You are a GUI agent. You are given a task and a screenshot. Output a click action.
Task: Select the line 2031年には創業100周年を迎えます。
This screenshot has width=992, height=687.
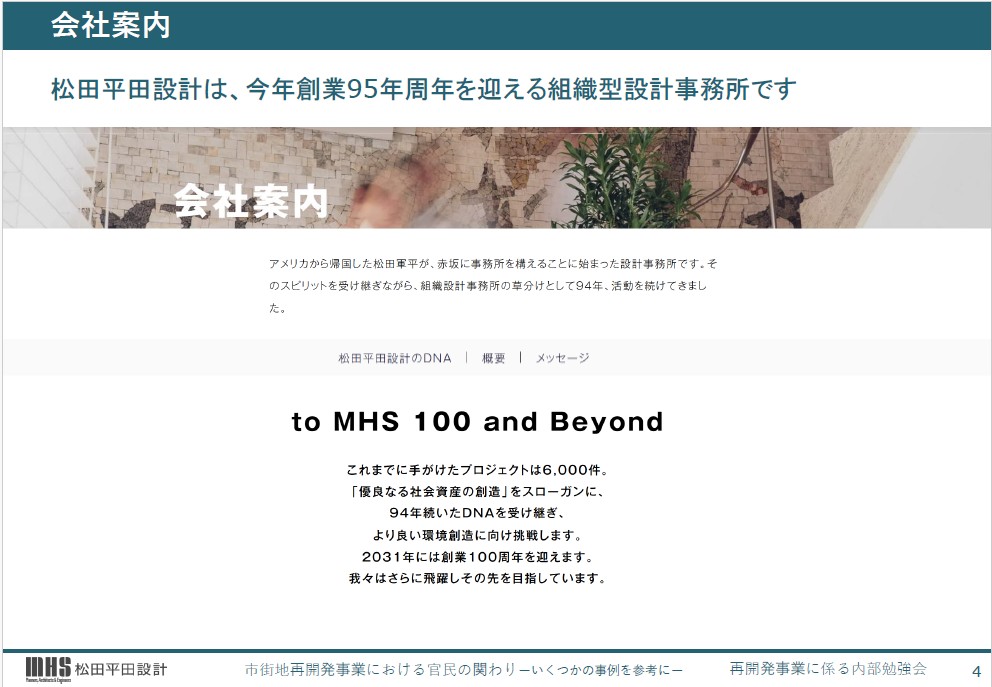click(x=478, y=557)
